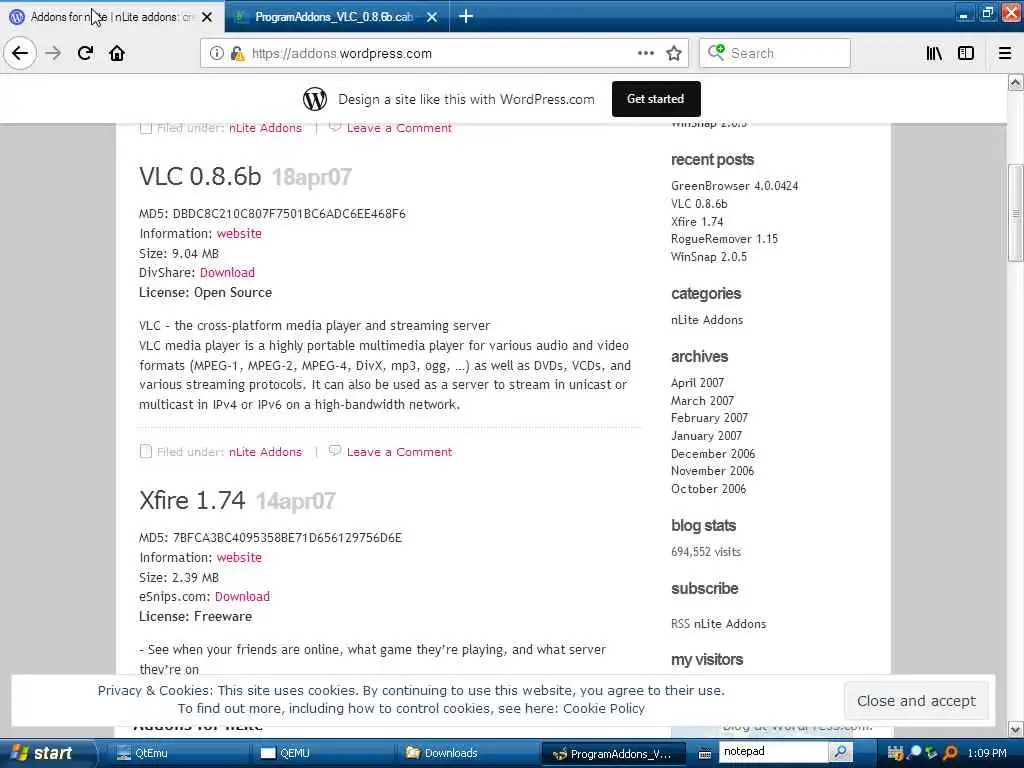This screenshot has height=768, width=1024.
Task: Open RogueRemover 1.15 recent post
Action: pyautogui.click(x=724, y=239)
